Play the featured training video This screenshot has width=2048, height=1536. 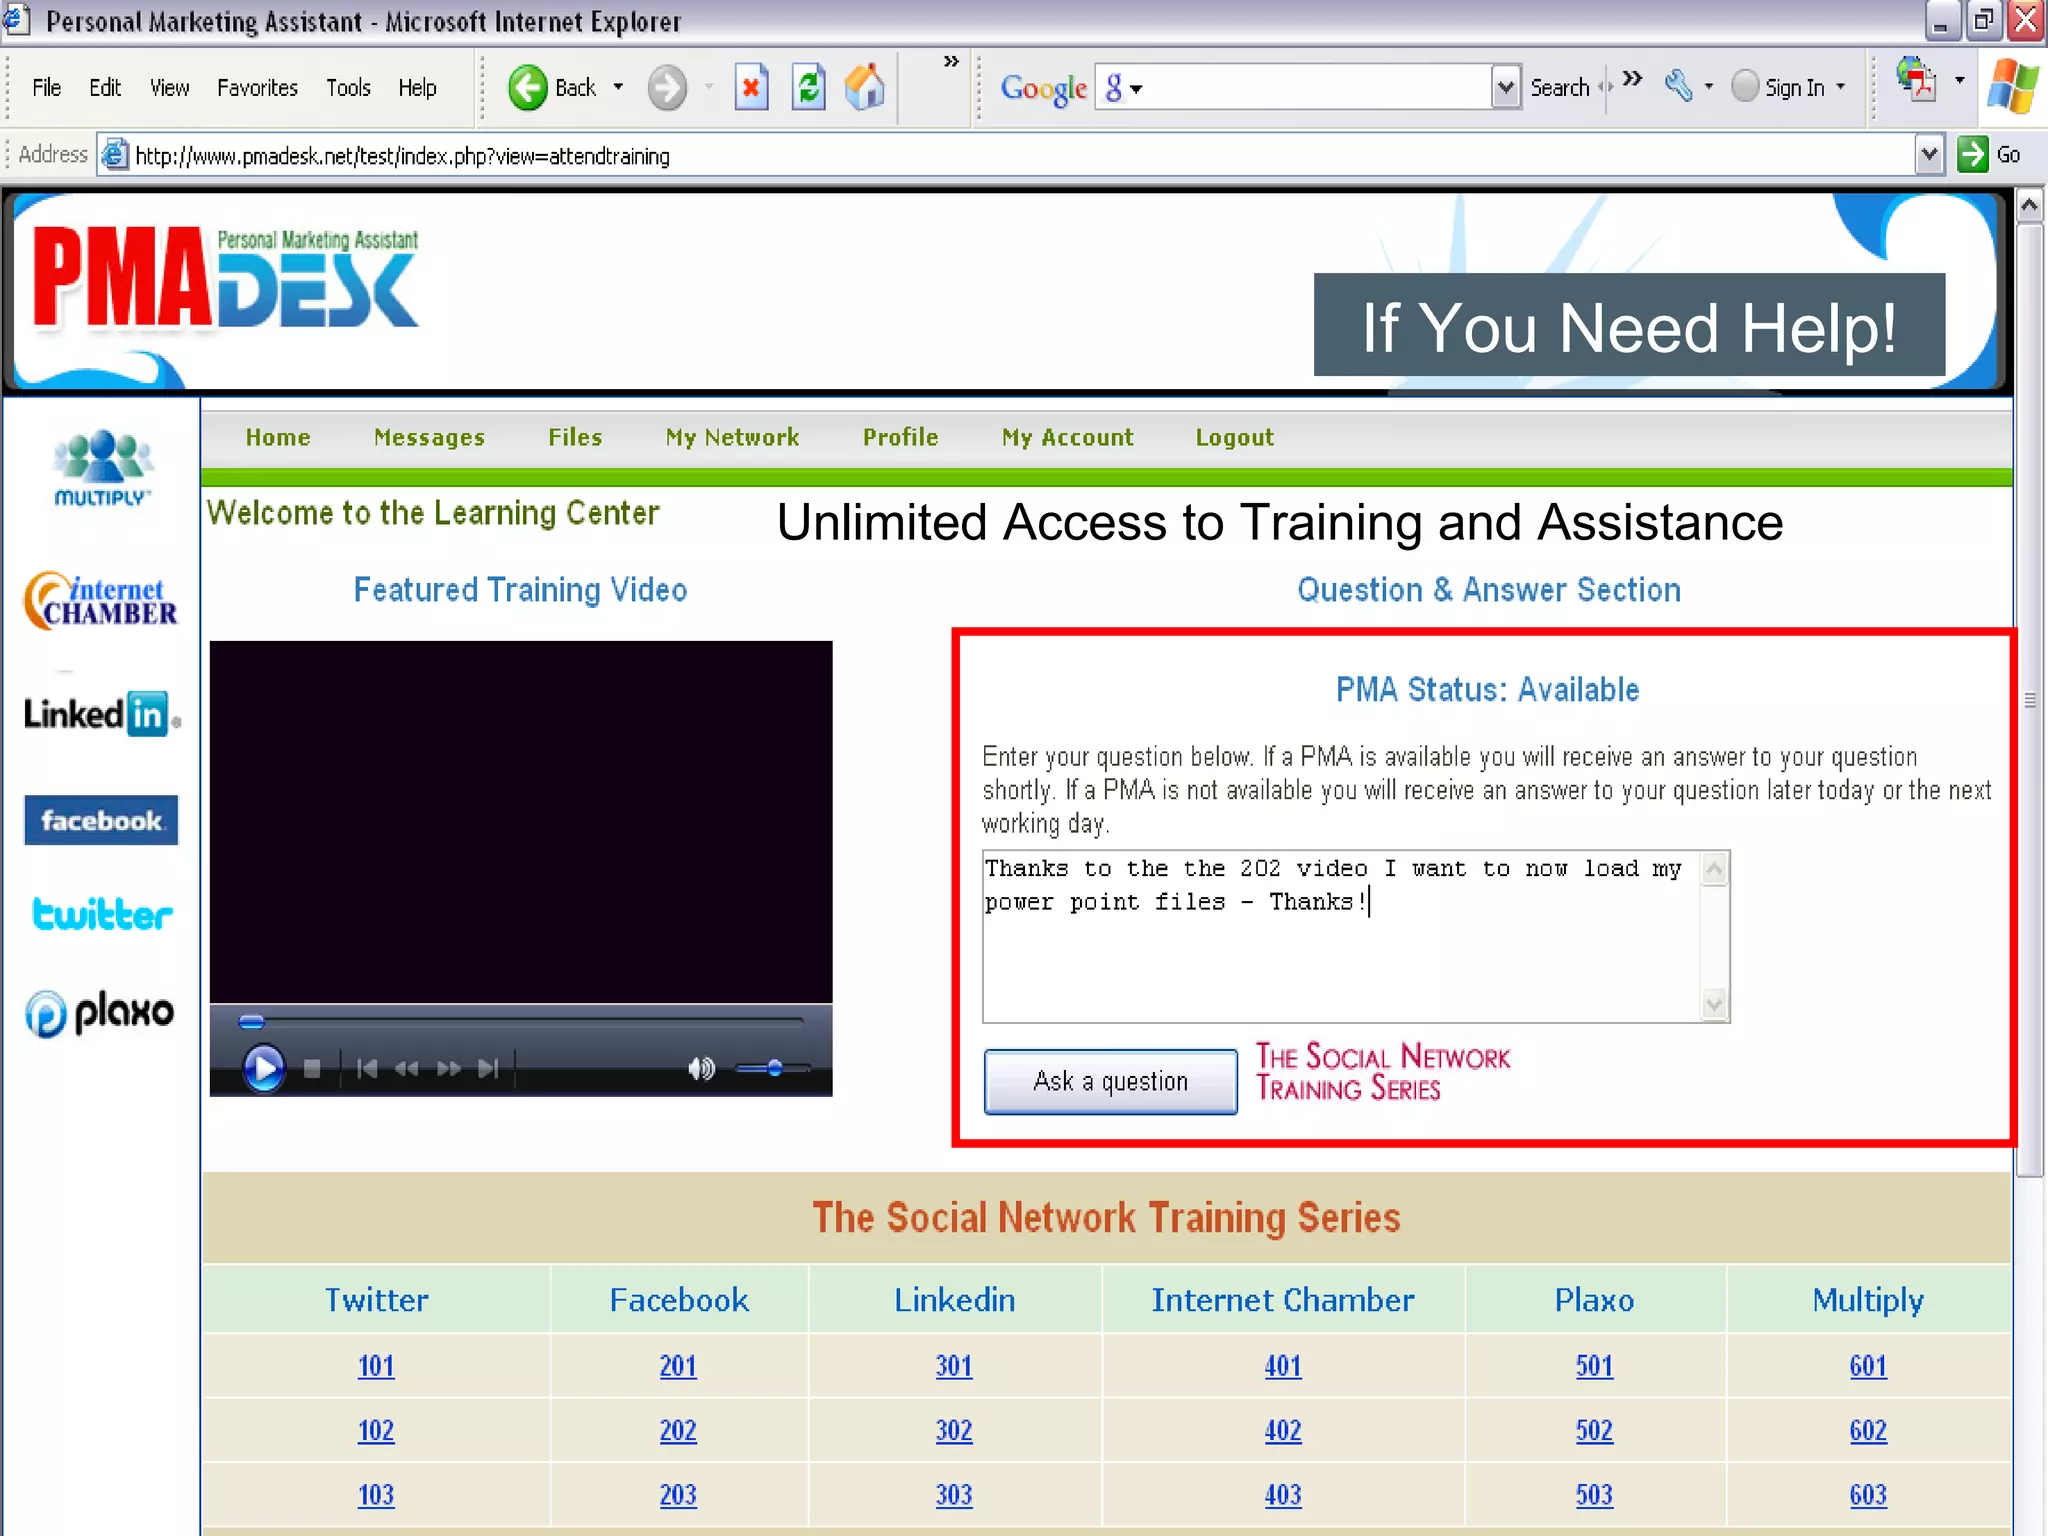tap(264, 1068)
